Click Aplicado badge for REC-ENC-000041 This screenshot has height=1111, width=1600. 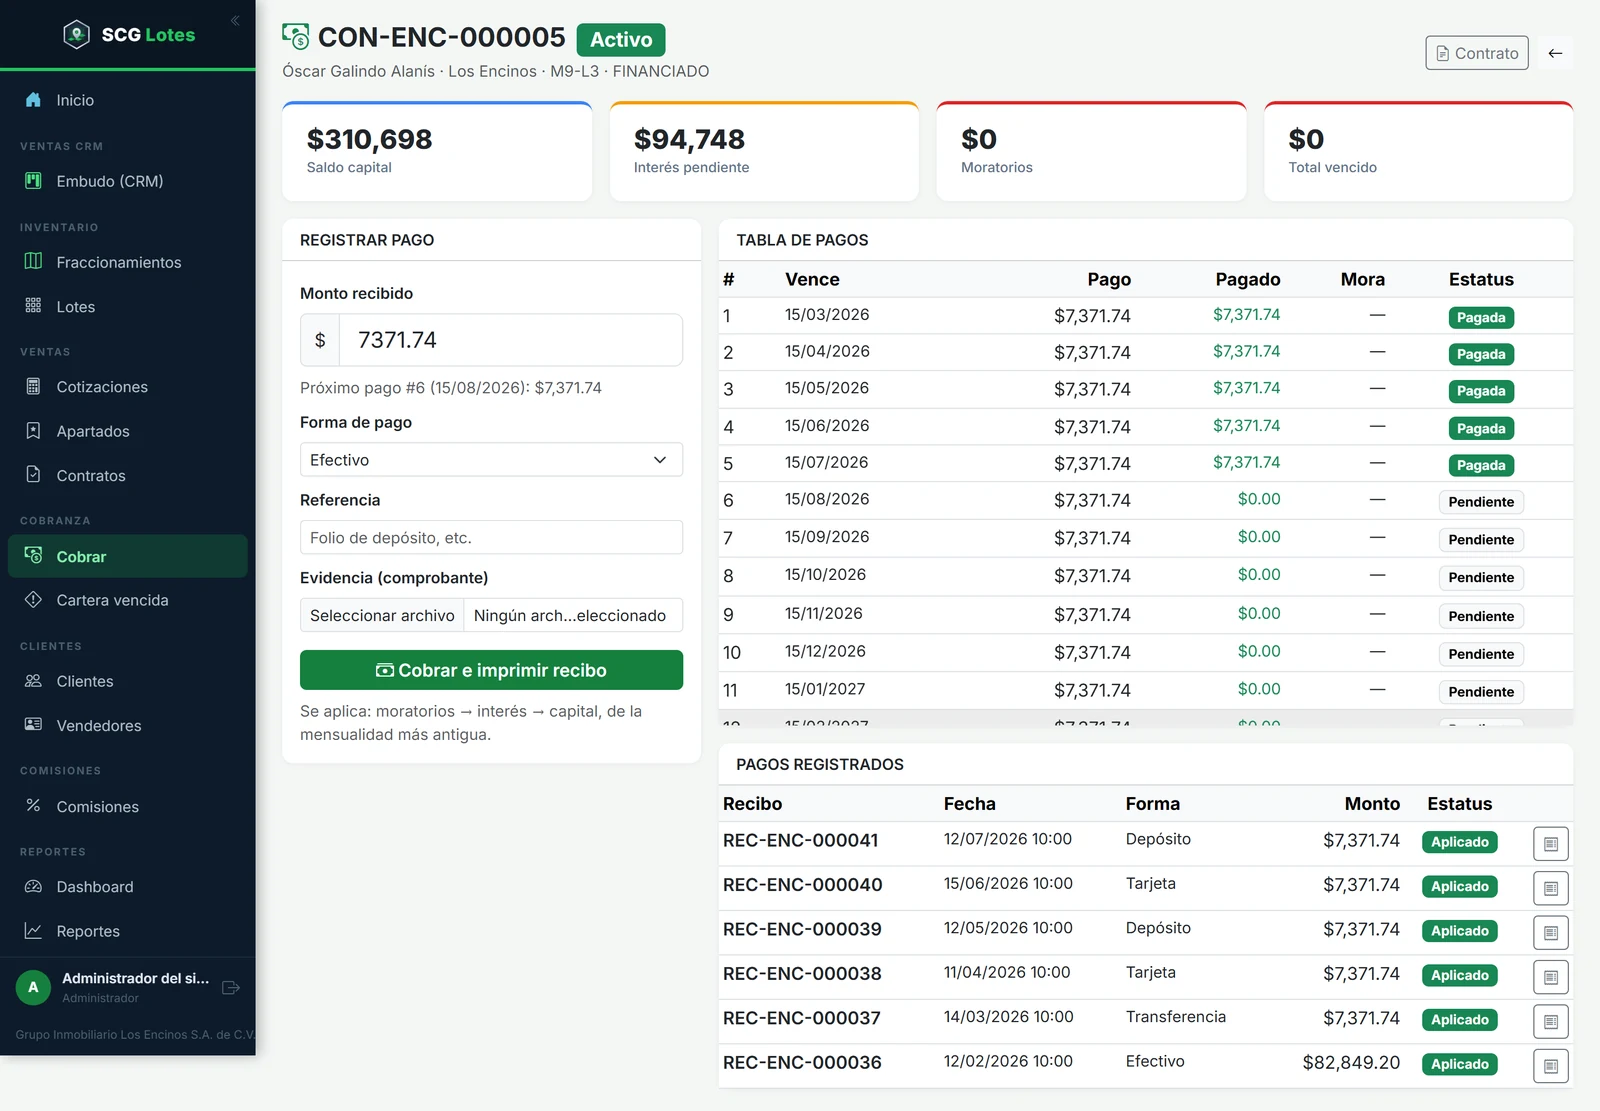coord(1460,842)
